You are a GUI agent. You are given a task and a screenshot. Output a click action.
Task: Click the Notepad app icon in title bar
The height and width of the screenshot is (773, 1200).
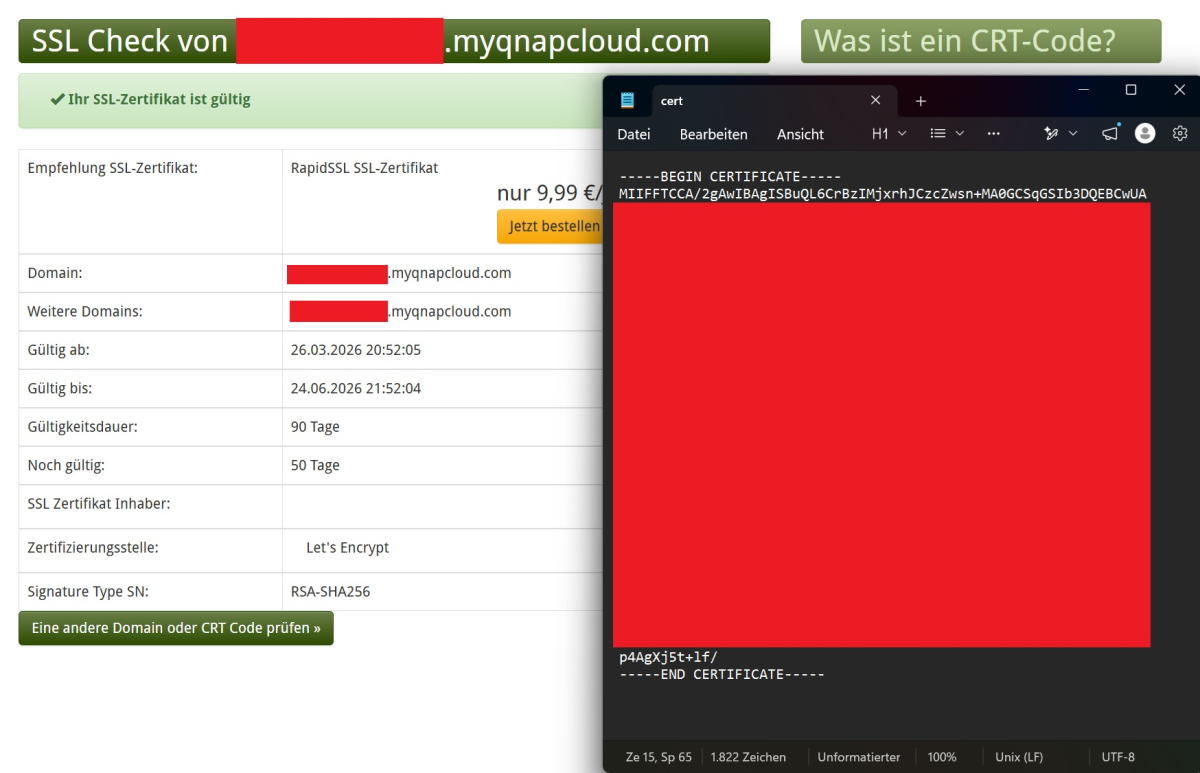628,100
